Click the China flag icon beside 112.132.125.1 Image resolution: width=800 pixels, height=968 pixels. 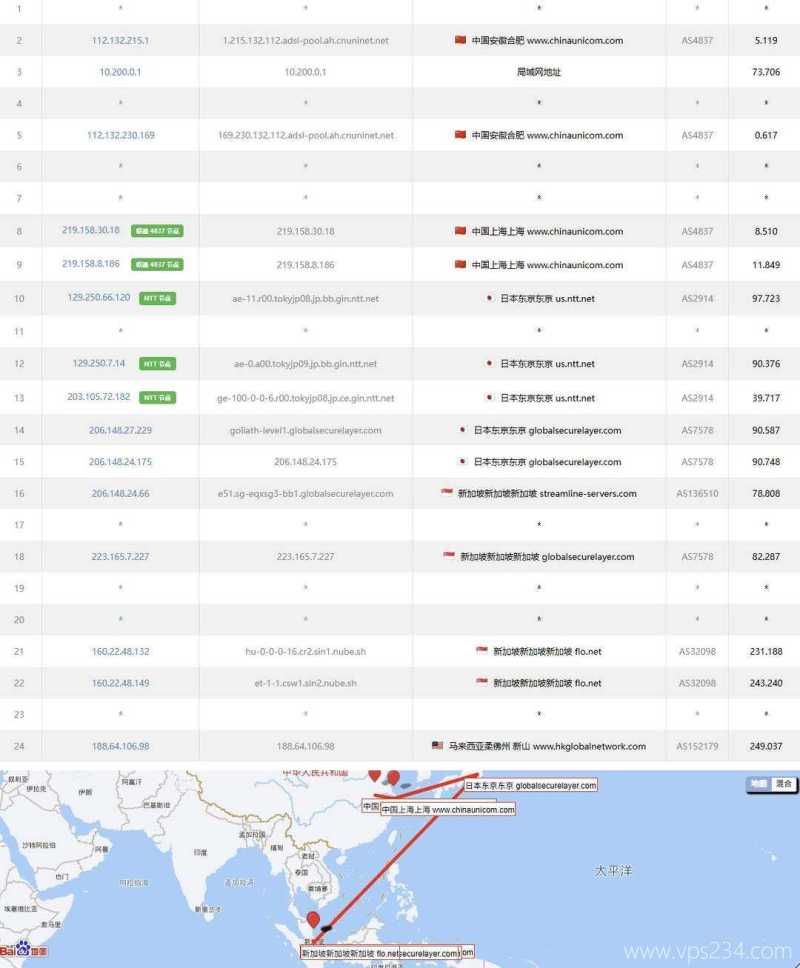pos(459,40)
